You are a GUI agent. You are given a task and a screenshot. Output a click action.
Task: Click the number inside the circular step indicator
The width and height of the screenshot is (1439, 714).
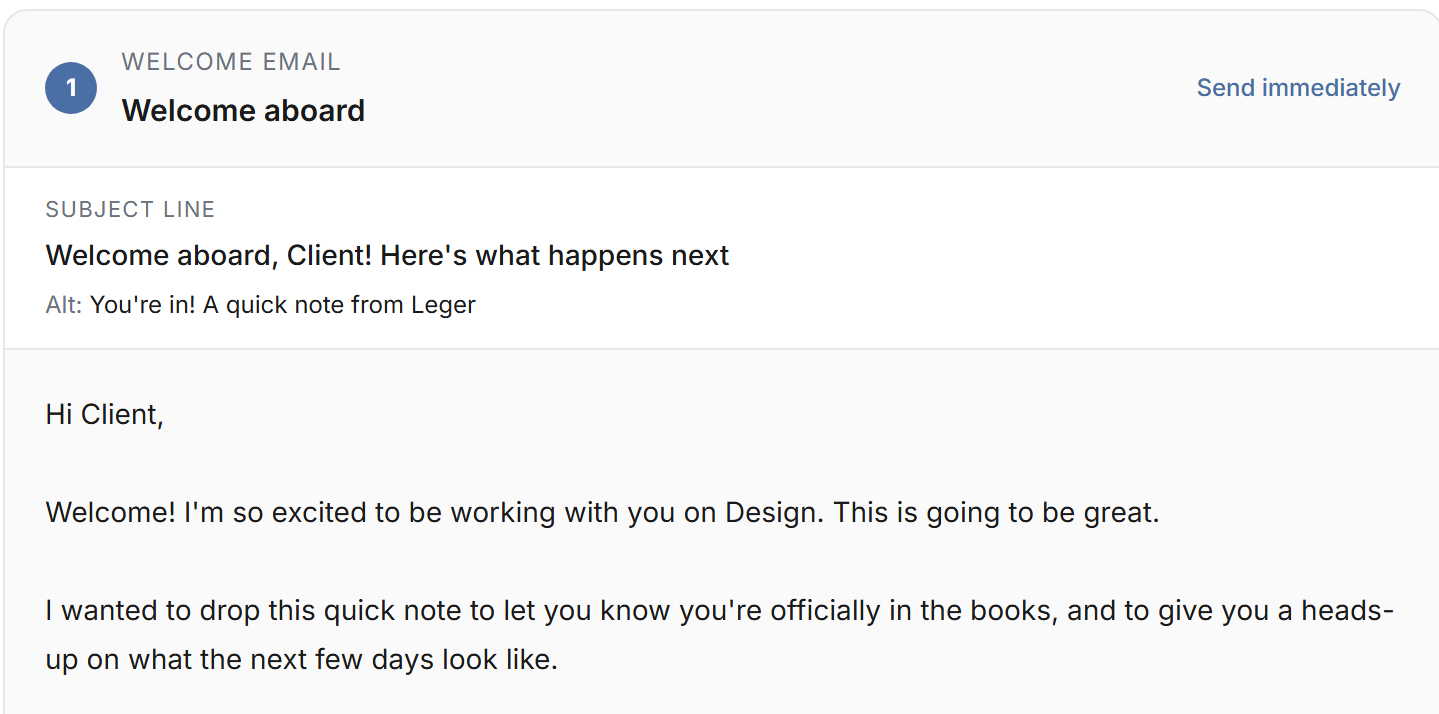(70, 88)
